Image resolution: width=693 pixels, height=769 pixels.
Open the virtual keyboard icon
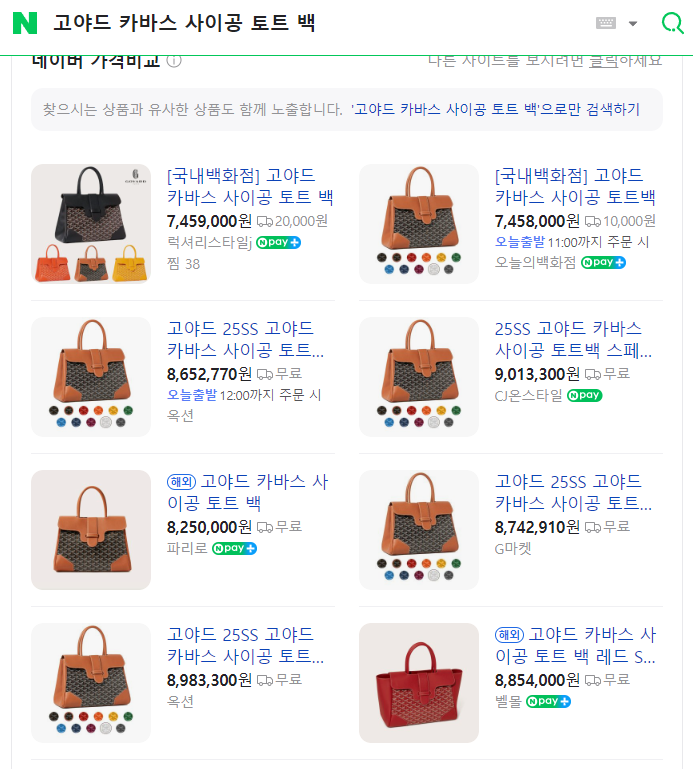point(606,23)
